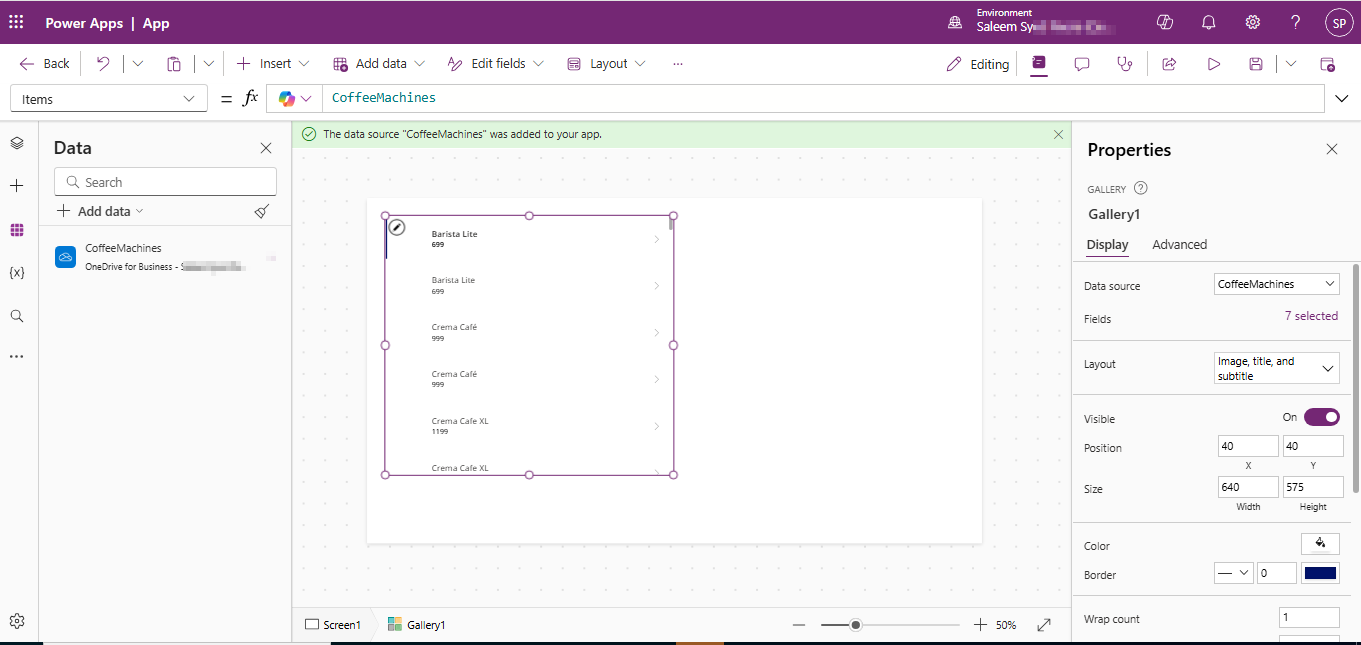Image resolution: width=1361 pixels, height=645 pixels.
Task: Open notifications bell icon
Action: pos(1209,22)
